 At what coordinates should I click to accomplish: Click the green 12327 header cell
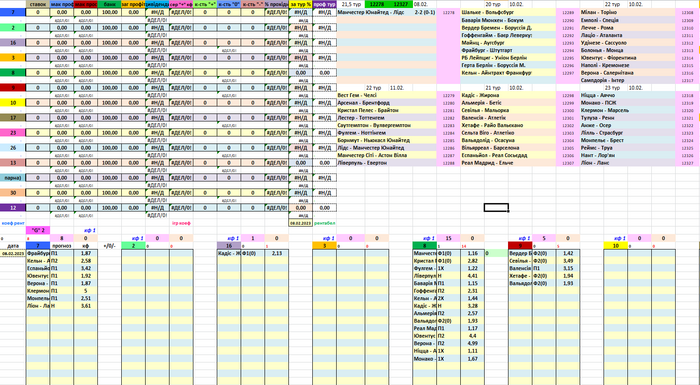tap(400, 4)
